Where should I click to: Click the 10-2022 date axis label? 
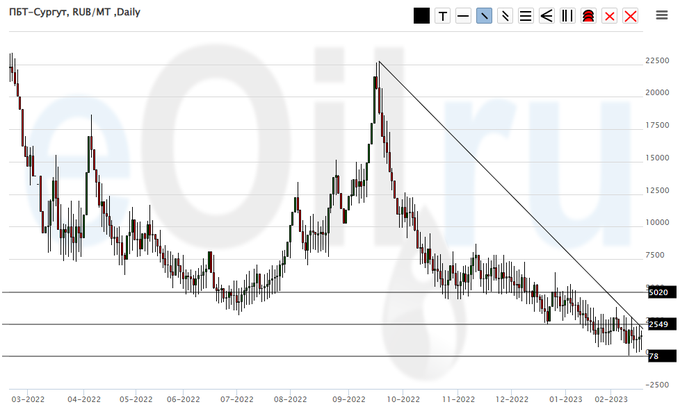(x=402, y=398)
